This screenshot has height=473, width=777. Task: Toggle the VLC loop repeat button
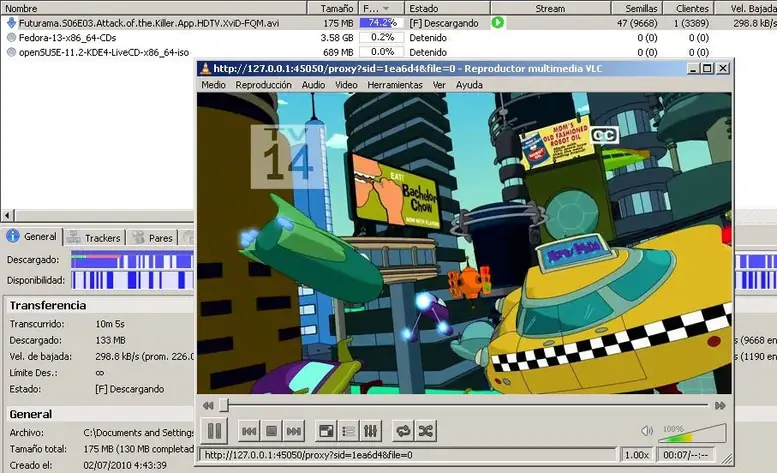coord(403,431)
